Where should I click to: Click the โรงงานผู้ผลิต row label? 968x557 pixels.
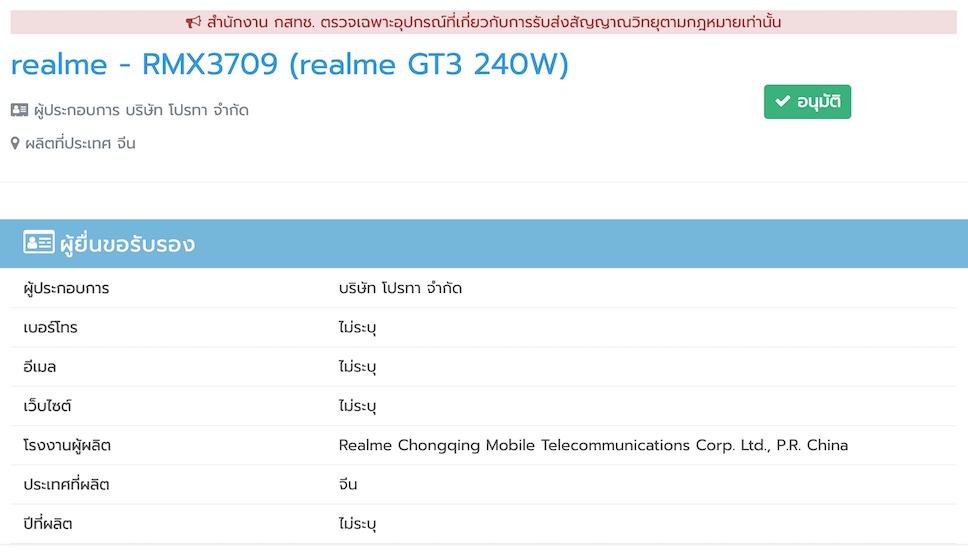click(67, 445)
